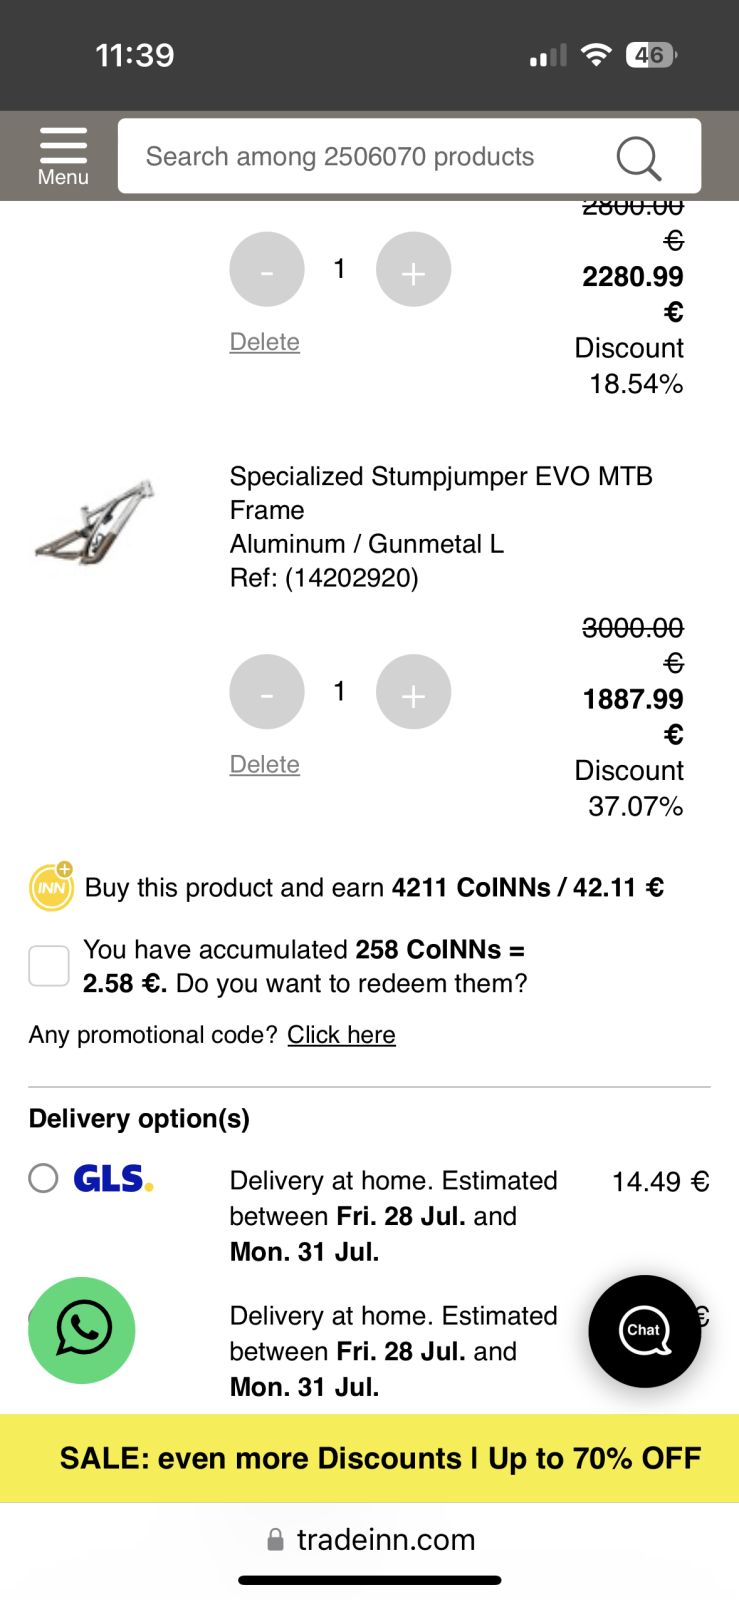Open the Stumpjumper frame thumbnail image

(x=97, y=522)
